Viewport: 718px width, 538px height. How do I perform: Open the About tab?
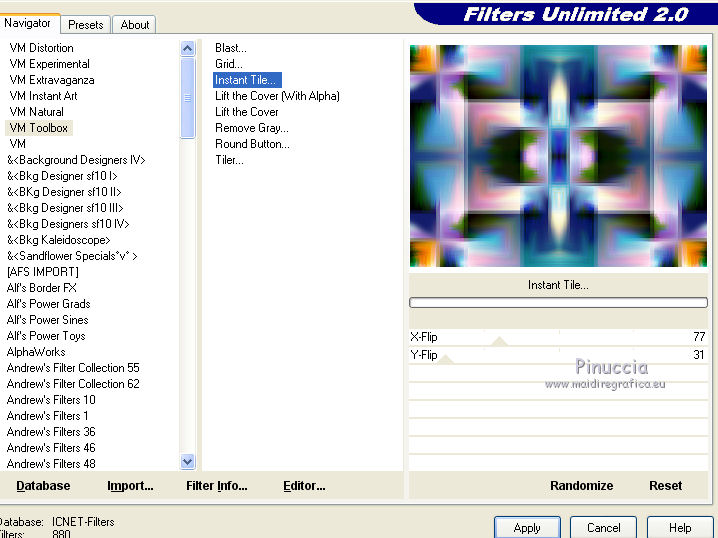tap(135, 25)
